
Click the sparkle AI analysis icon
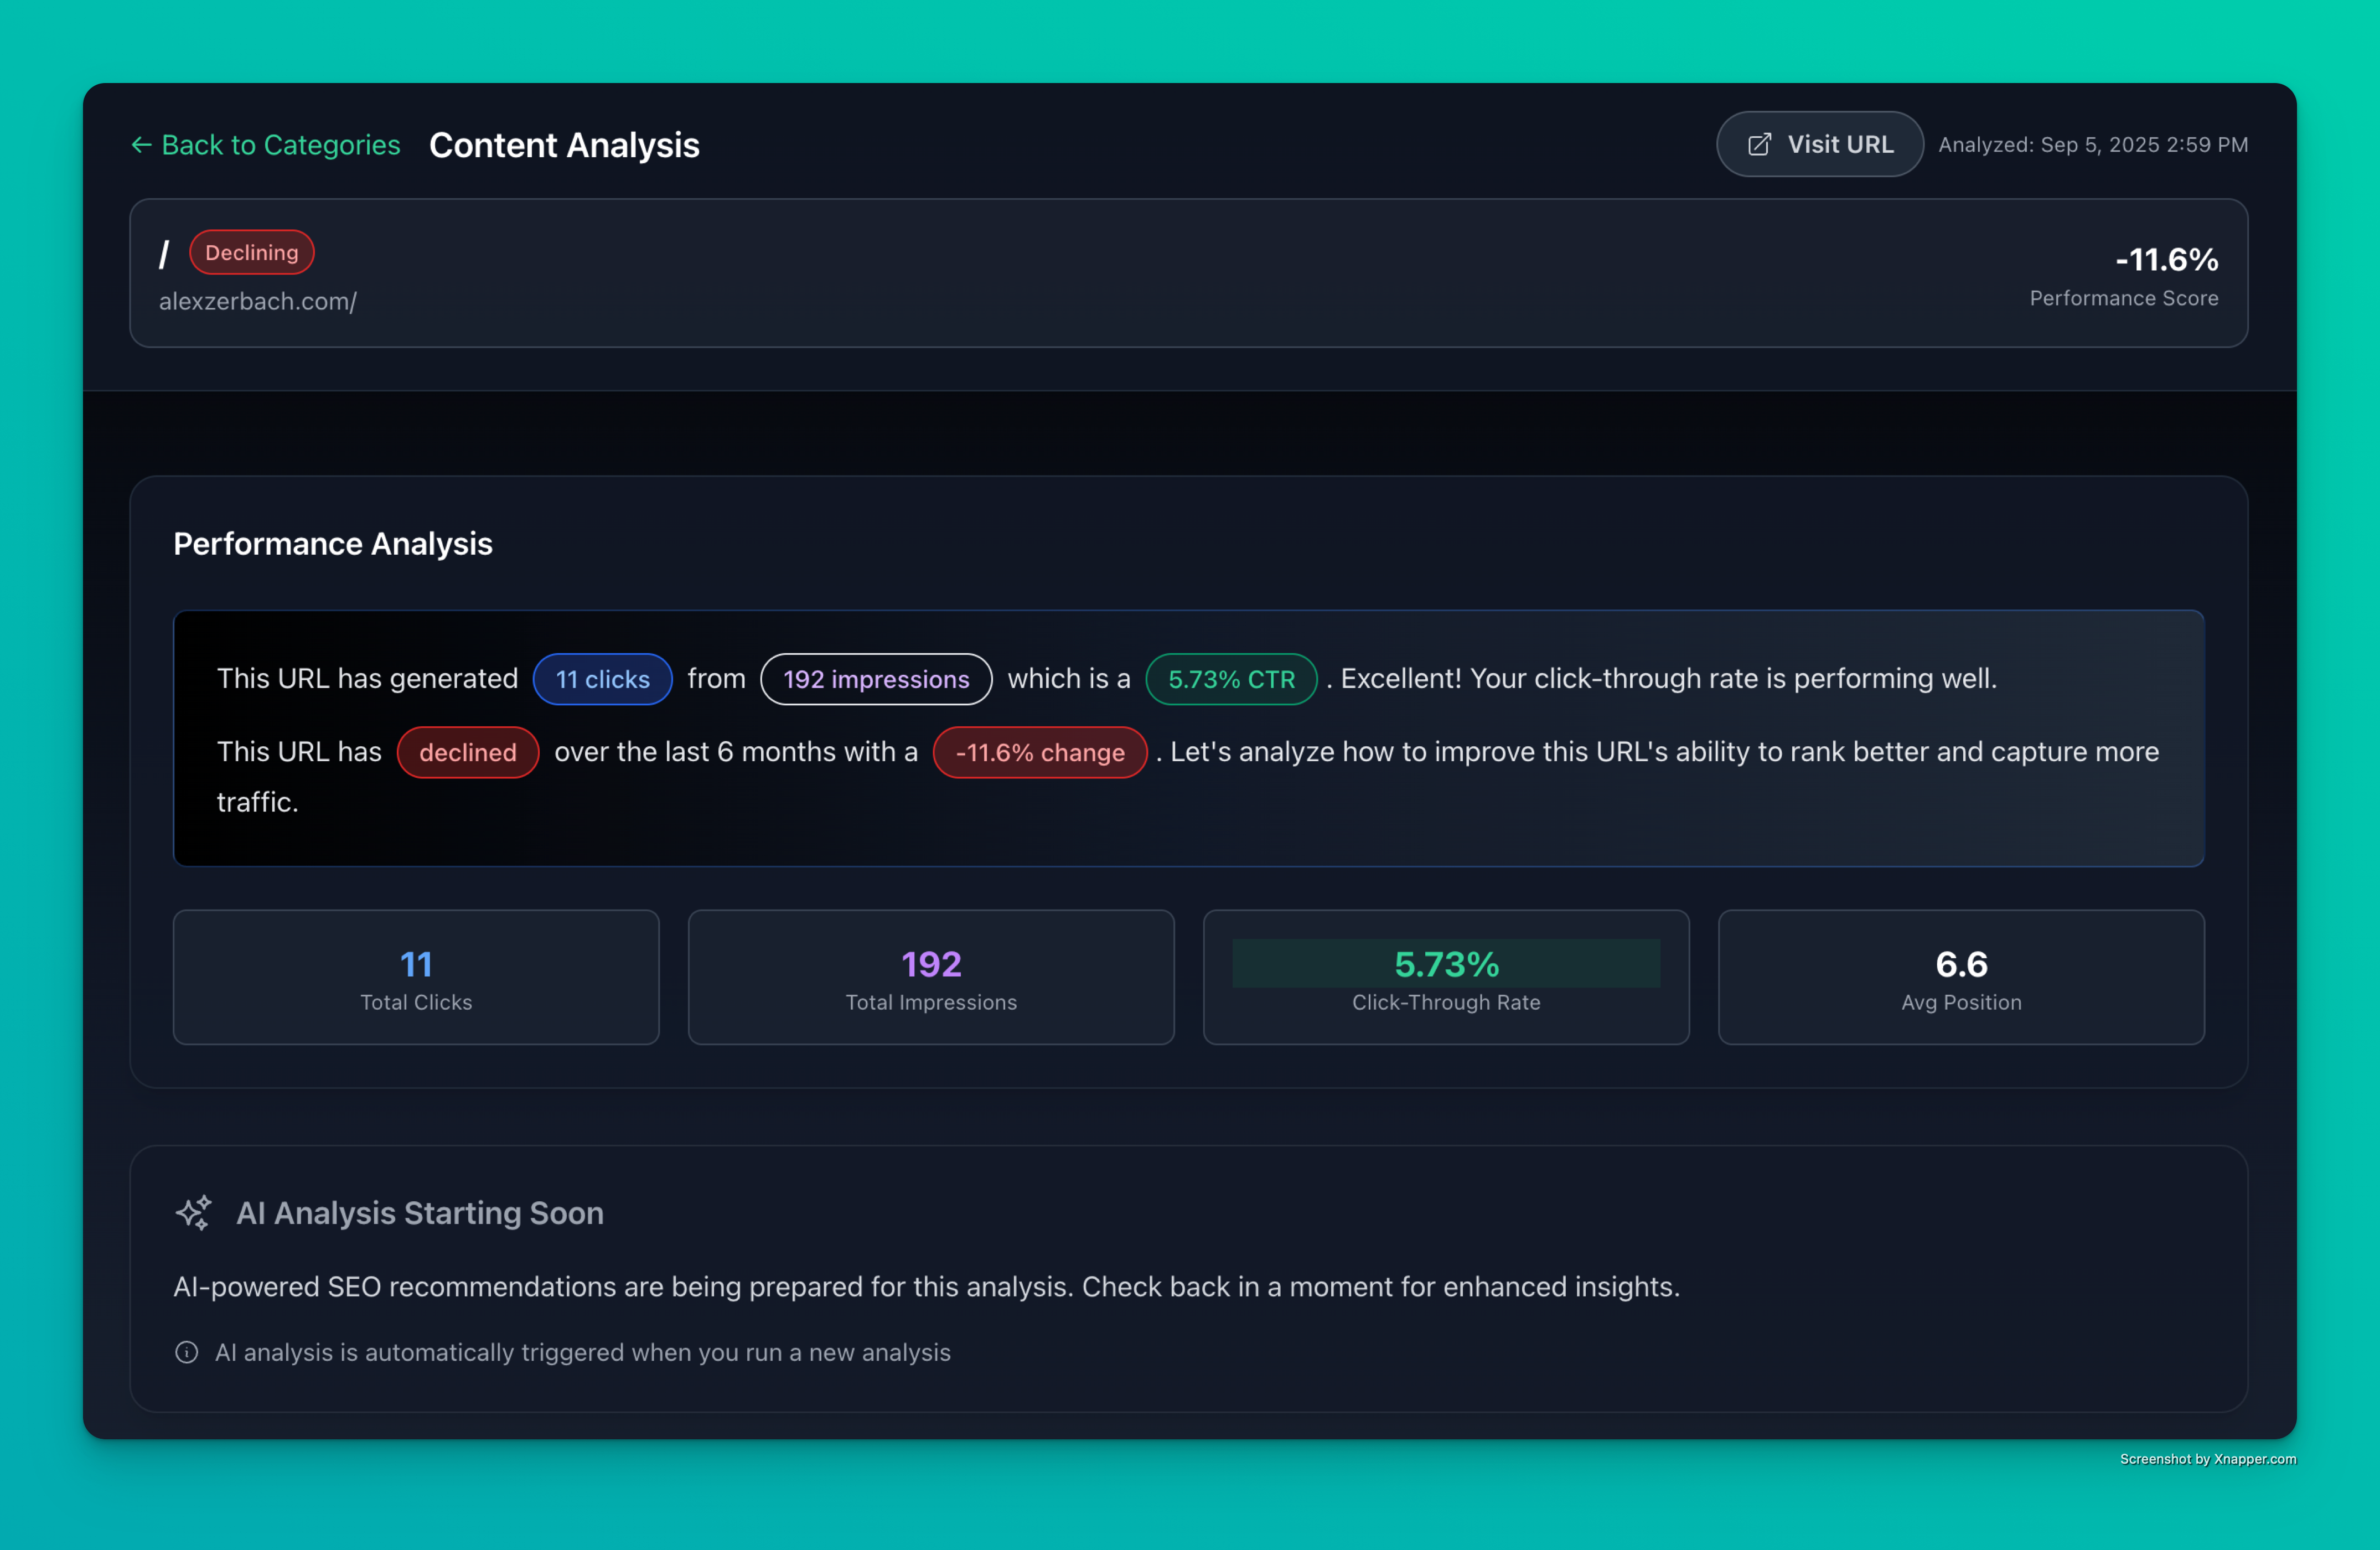(194, 1212)
